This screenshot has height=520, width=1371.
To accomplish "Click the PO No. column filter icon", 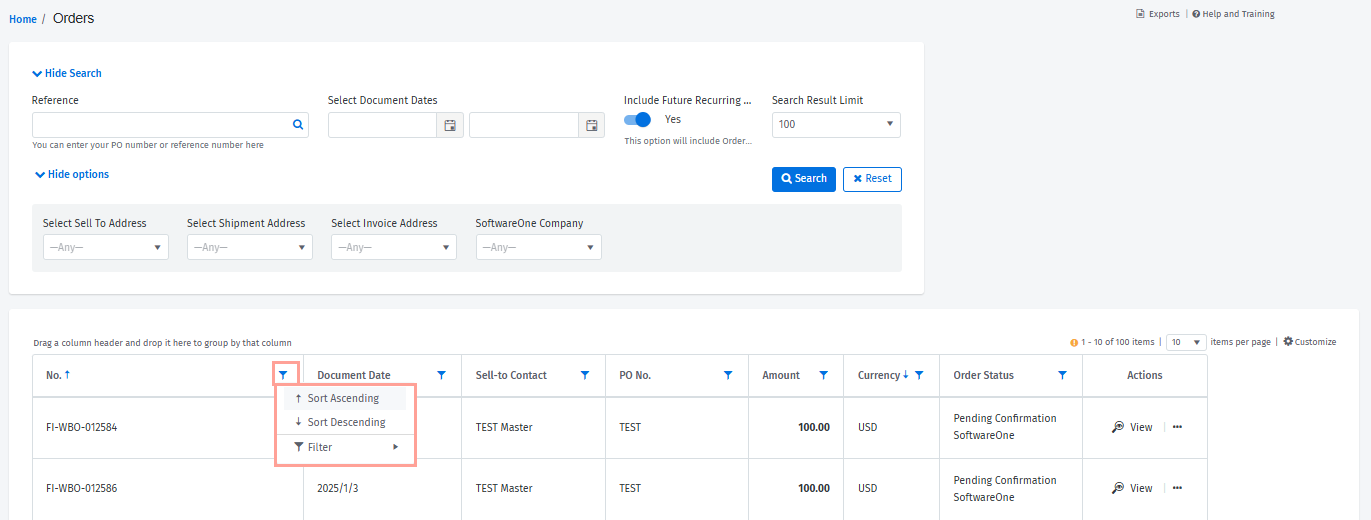I will click(x=728, y=375).
